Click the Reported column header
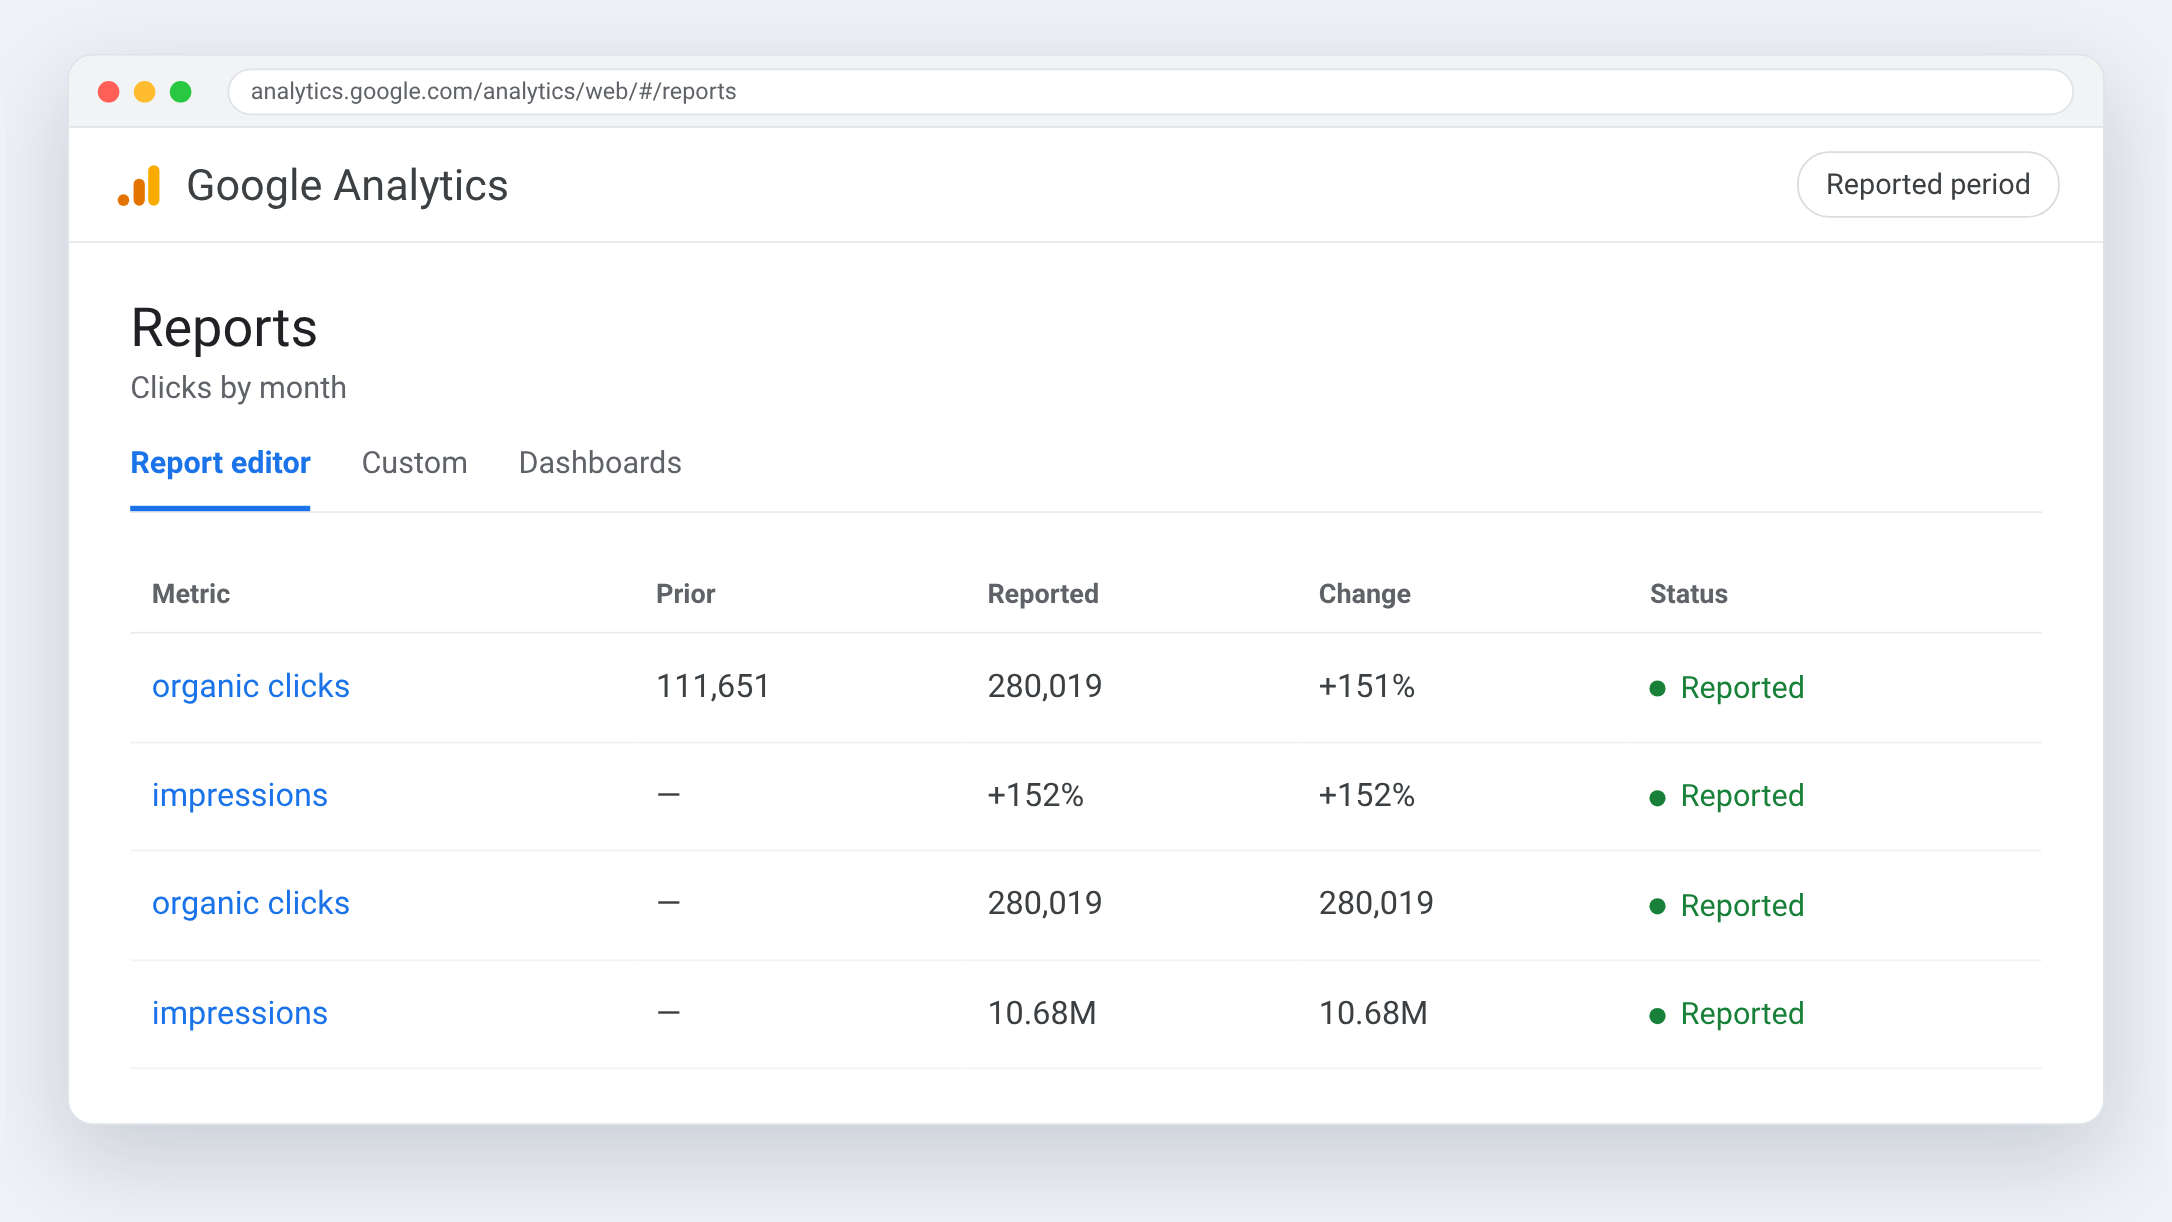Viewport: 2172px width, 1222px height. (1043, 594)
